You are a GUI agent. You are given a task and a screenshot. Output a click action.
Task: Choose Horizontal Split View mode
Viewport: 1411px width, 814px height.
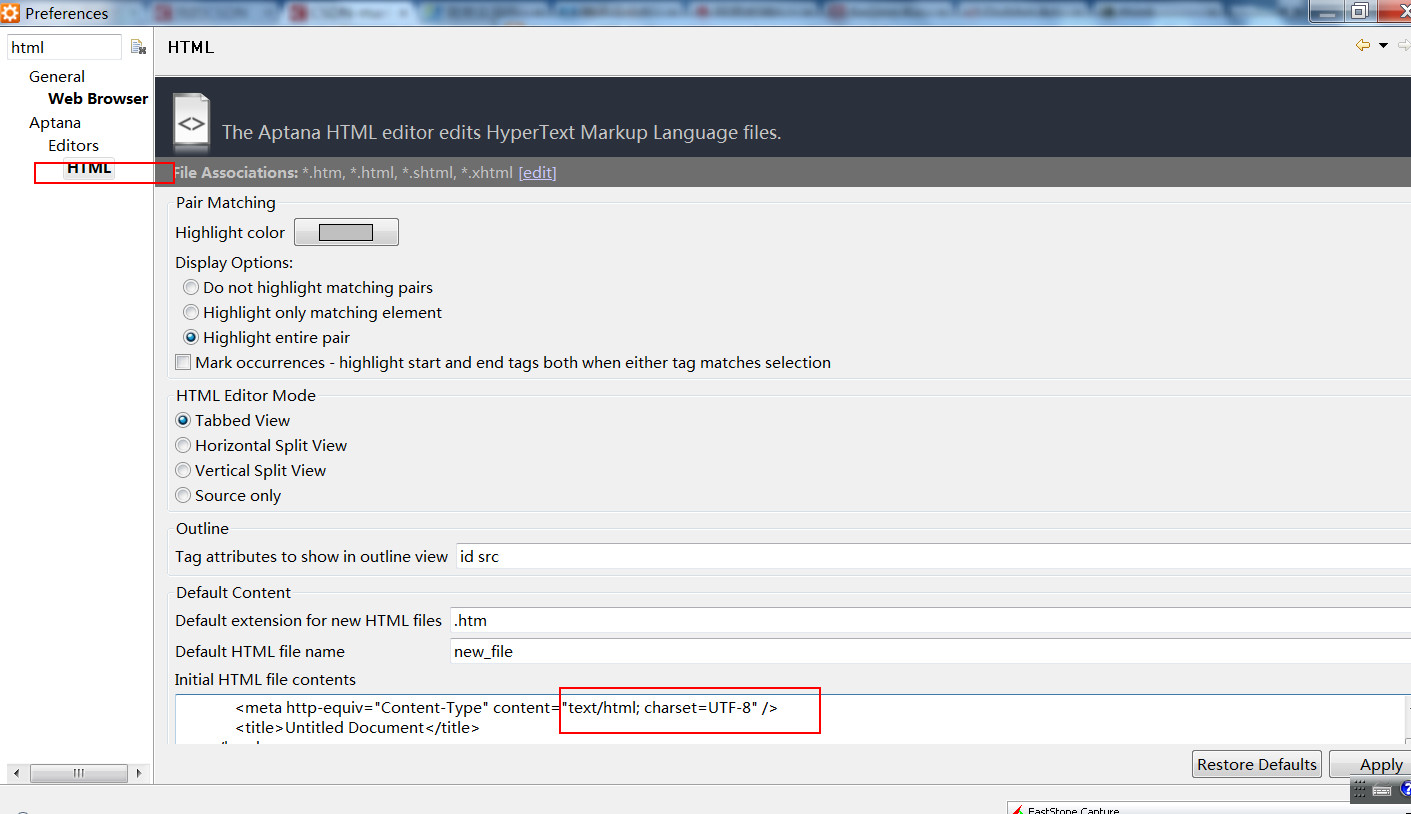pos(183,445)
